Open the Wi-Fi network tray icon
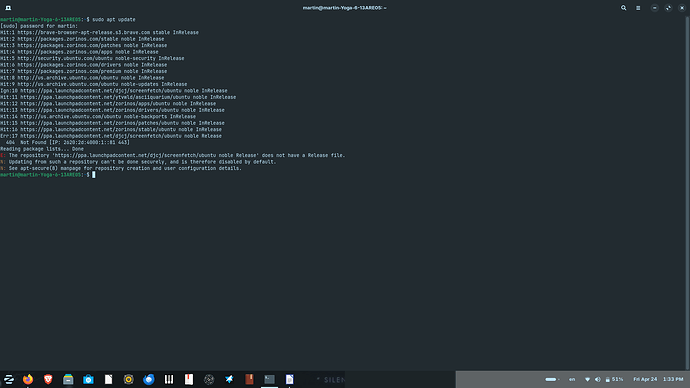690x388 pixels. pyautogui.click(x=587, y=379)
